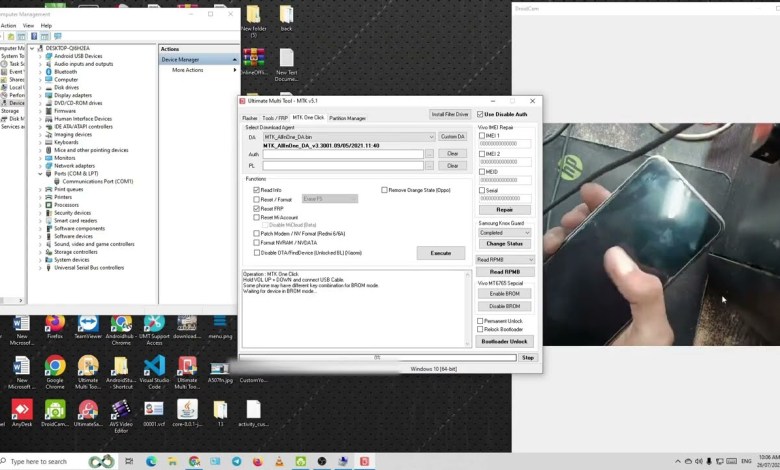Toggle the Use Disable Auth checkbox
This screenshot has width=780, height=470.
pyautogui.click(x=480, y=114)
